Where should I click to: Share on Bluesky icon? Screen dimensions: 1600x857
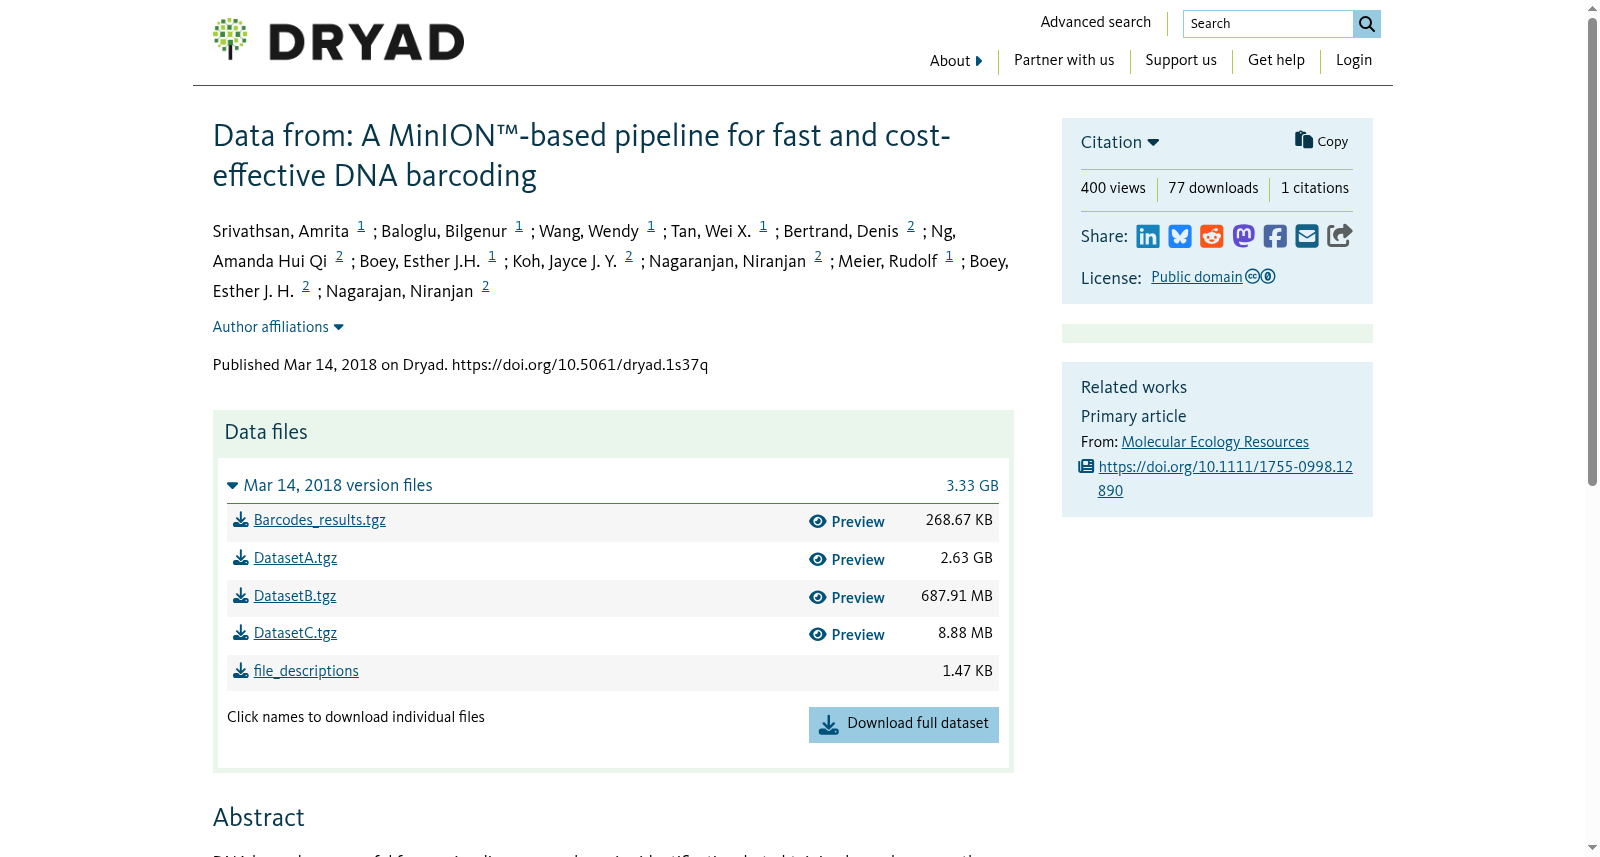(1180, 236)
